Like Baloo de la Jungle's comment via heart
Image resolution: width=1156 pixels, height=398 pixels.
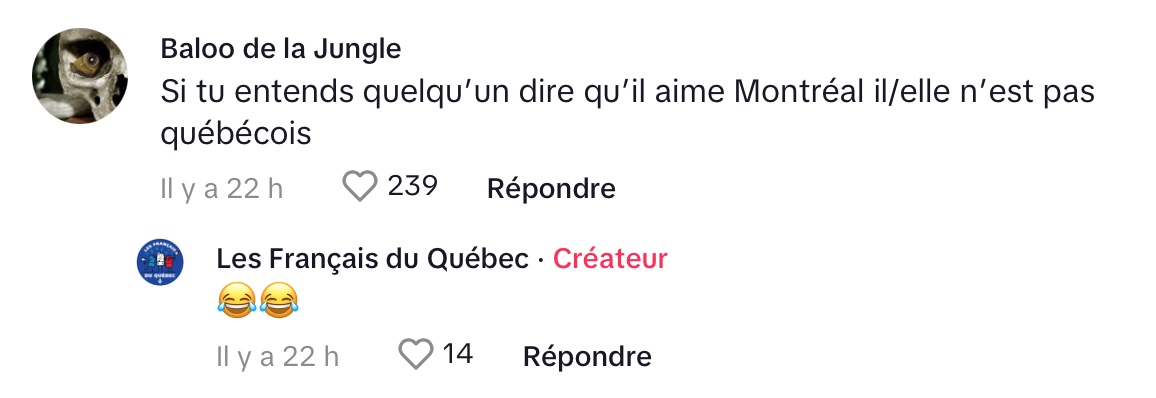[x=360, y=186]
